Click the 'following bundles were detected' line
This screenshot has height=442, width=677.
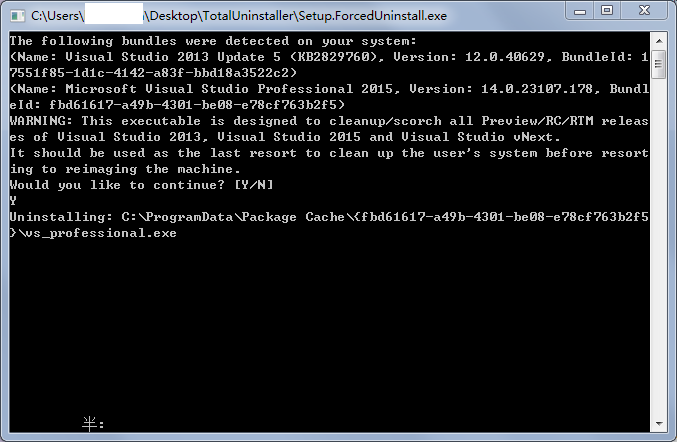pyautogui.click(x=213, y=41)
